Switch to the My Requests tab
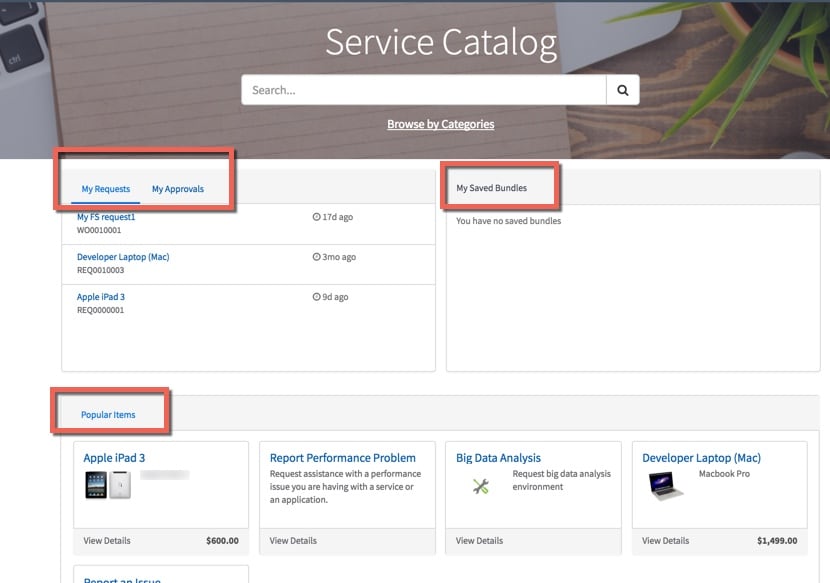Screen dimensions: 830x583 click(104, 189)
